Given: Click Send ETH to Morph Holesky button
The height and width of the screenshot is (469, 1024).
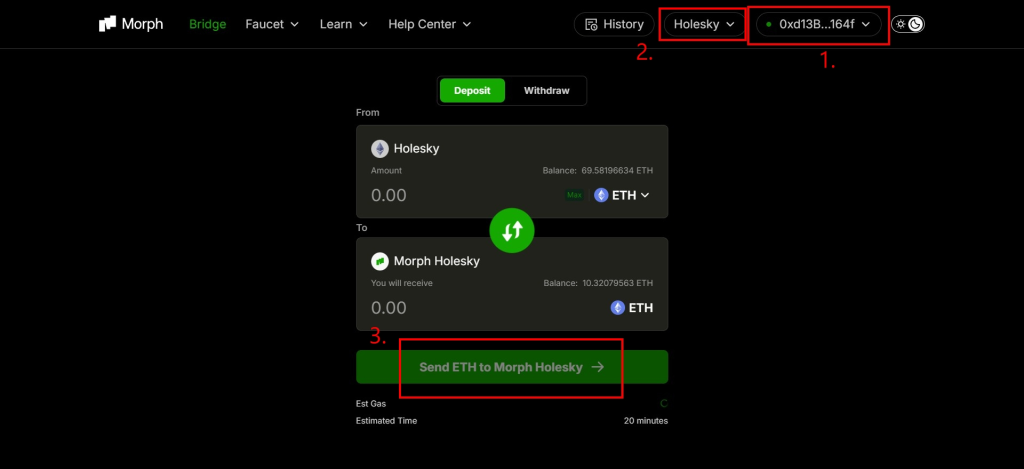Looking at the screenshot, I should [x=512, y=367].
